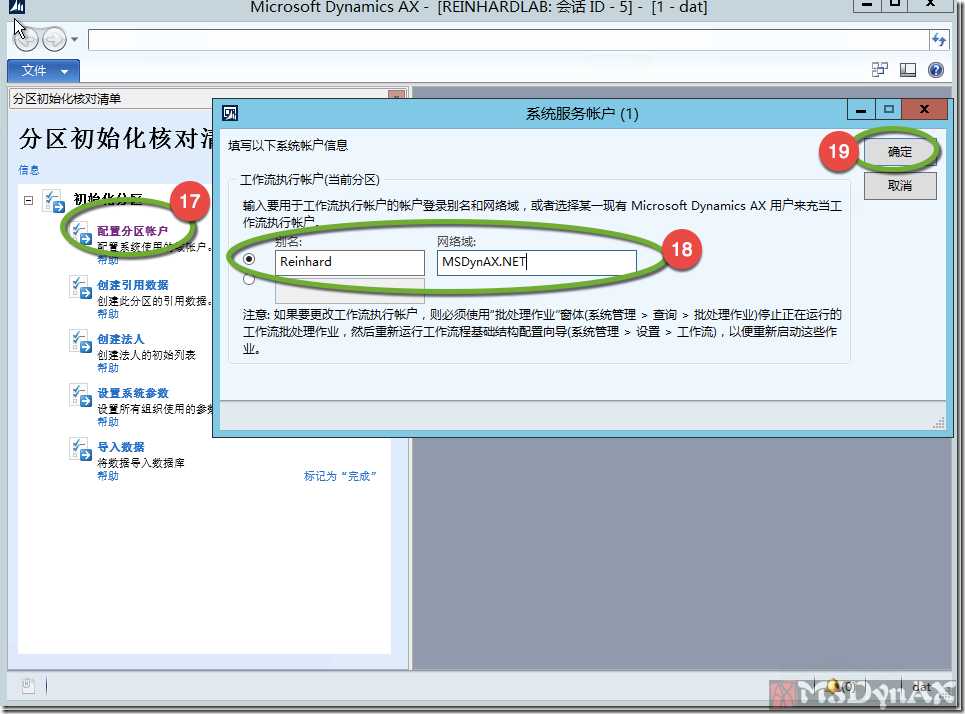Click the 别名 field containing Reinhard
The height and width of the screenshot is (714, 965).
click(350, 262)
